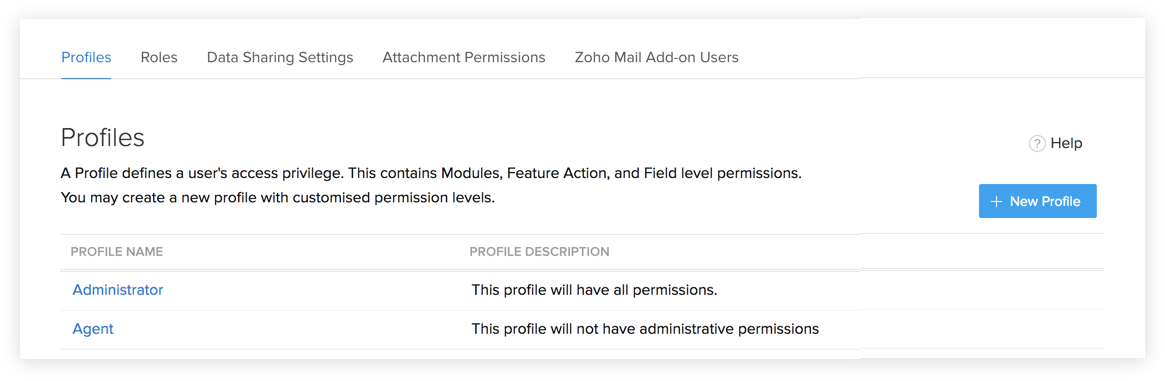Click the 'will not have administrative permissions' description
Viewport: 1165px width, 381px height.
point(645,328)
